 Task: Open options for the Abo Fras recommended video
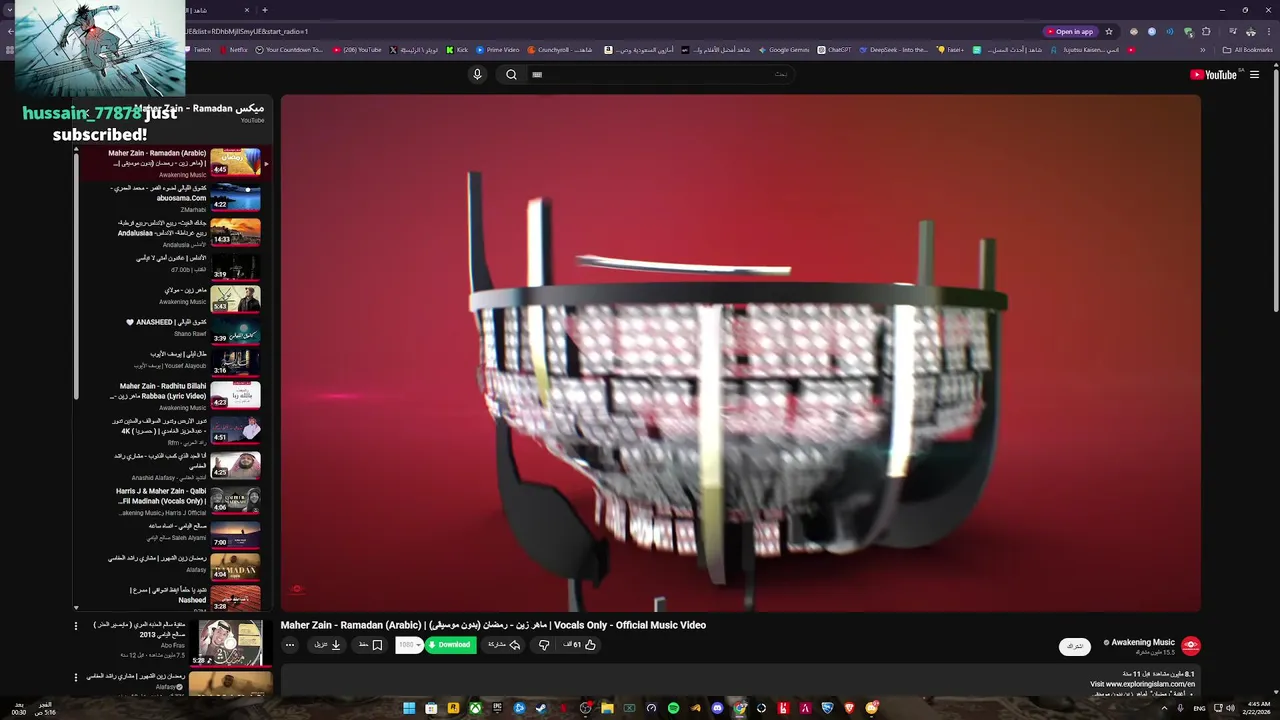pyautogui.click(x=75, y=626)
